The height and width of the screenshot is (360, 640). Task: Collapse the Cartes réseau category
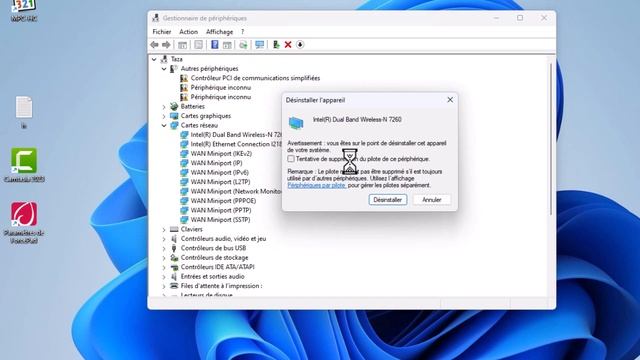coord(164,125)
